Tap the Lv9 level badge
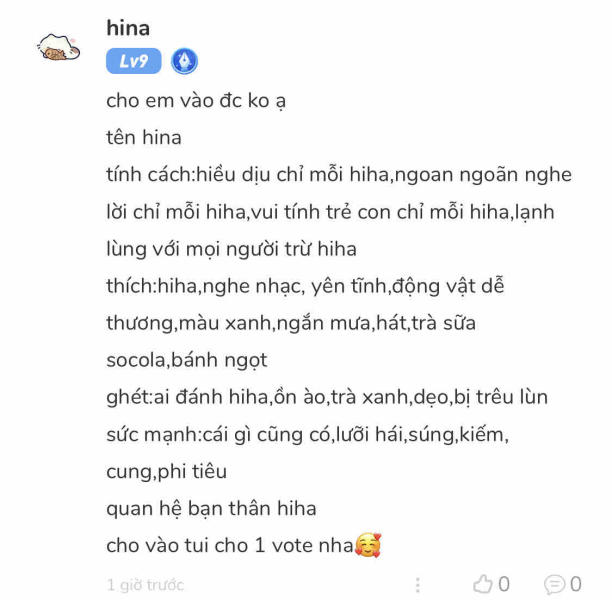This screenshot has width=612, height=600. pyautogui.click(x=133, y=61)
